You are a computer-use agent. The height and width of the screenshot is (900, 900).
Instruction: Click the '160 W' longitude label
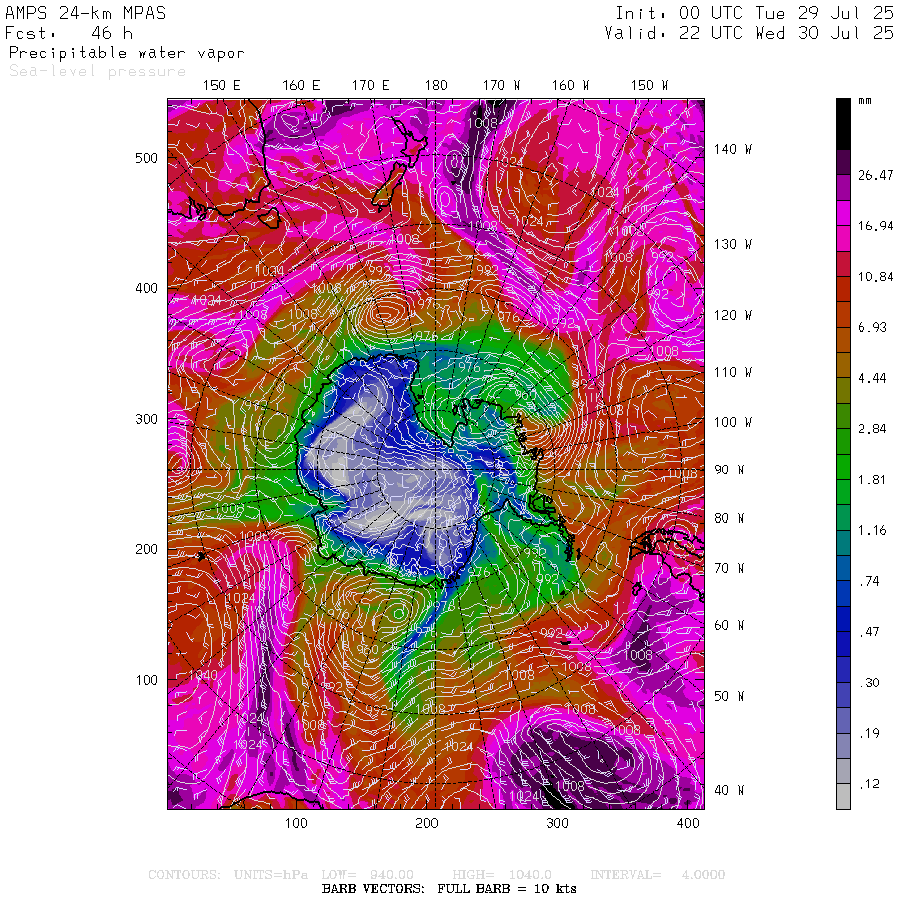(x=571, y=86)
